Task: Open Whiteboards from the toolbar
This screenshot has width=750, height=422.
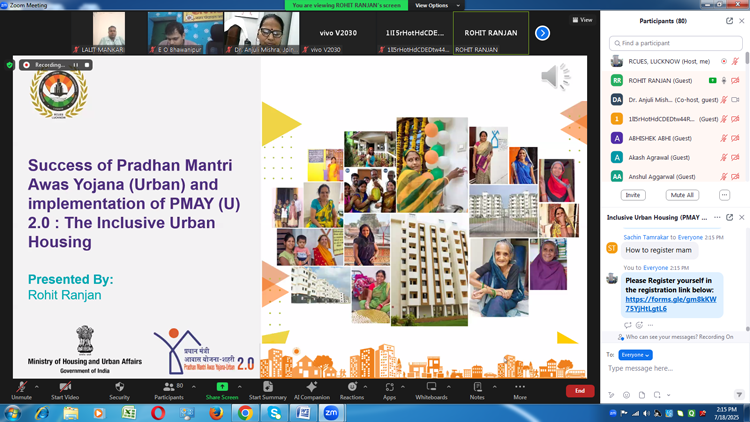Action: 431,390
